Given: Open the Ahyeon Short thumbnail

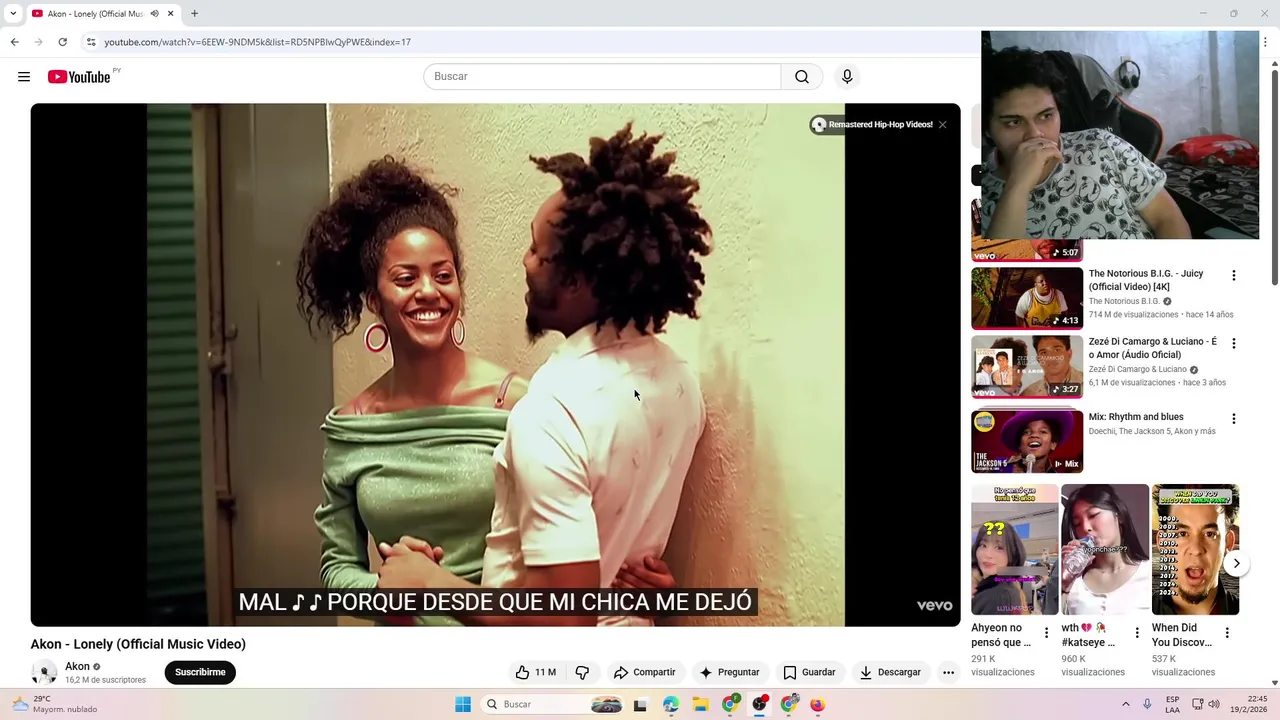Looking at the screenshot, I should (1014, 550).
